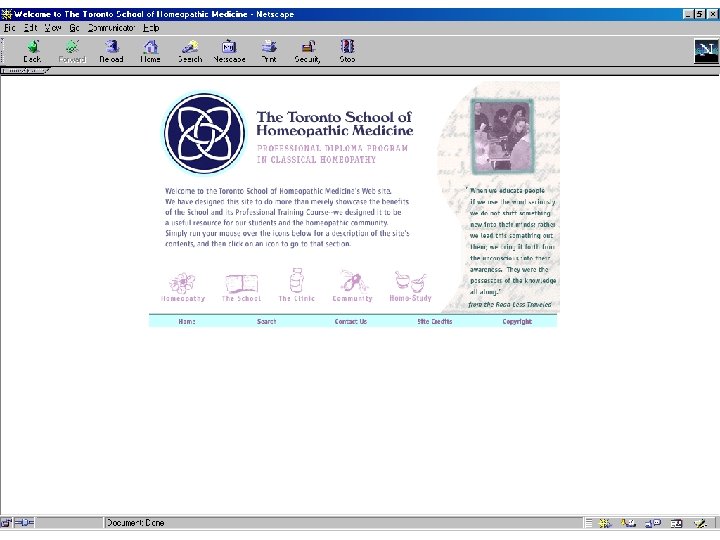Open Address Book from component bar
The image size is (720, 540).
(x=676, y=523)
